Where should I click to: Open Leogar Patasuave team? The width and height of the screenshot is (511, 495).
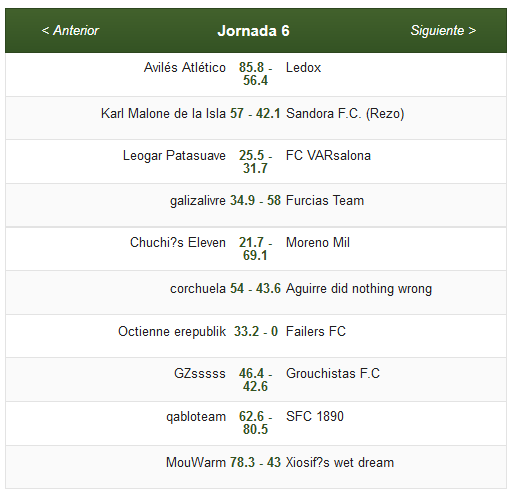pos(174,156)
